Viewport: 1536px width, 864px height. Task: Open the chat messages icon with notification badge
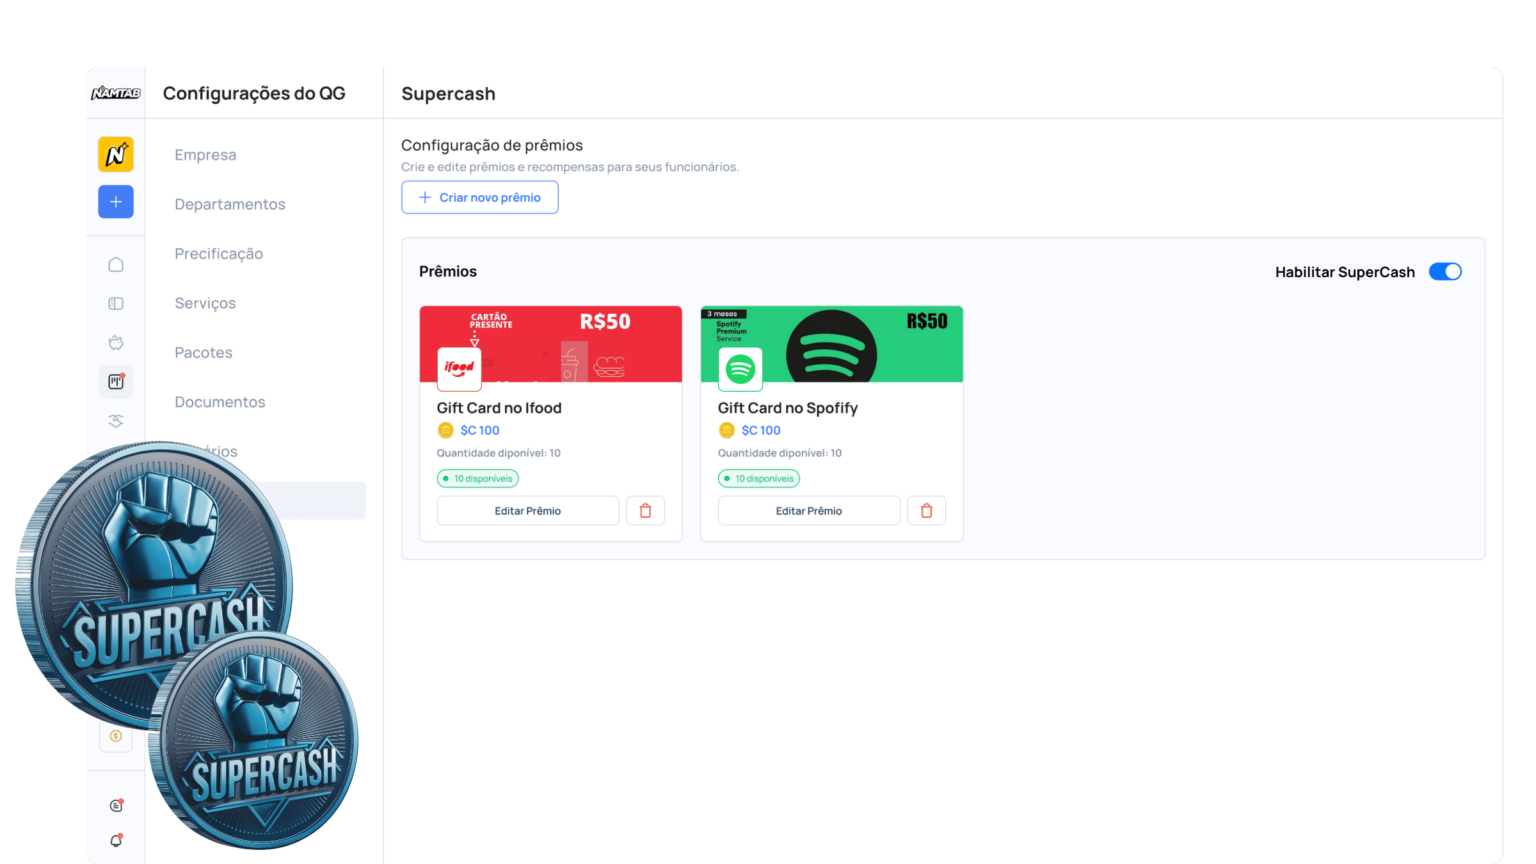[x=115, y=803]
